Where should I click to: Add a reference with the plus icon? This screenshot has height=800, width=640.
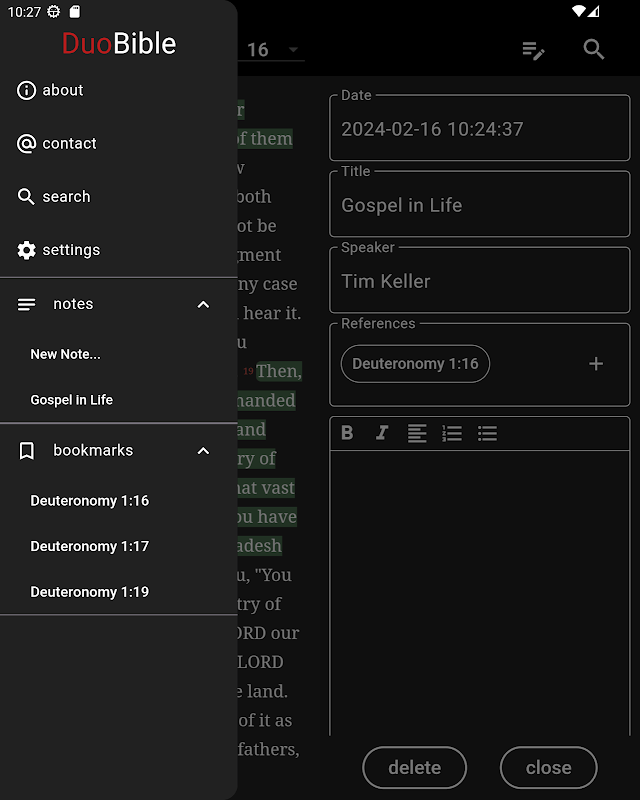pyautogui.click(x=596, y=364)
